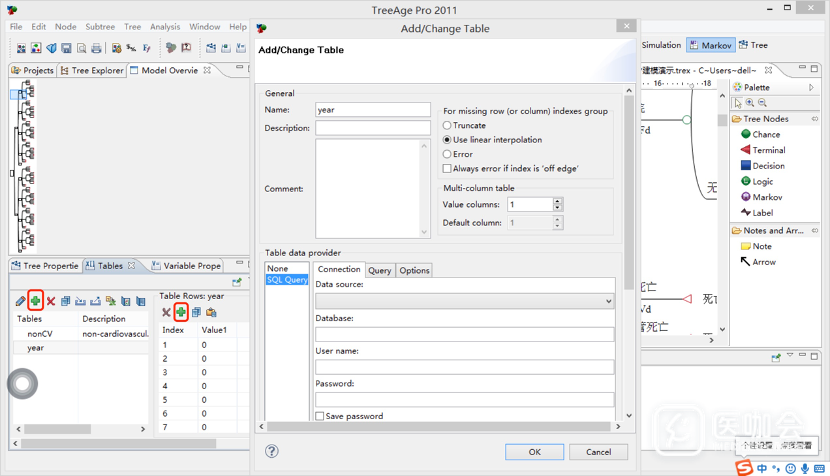The width and height of the screenshot is (830, 476).
Task: Click green plus to add new table
Action: click(35, 300)
